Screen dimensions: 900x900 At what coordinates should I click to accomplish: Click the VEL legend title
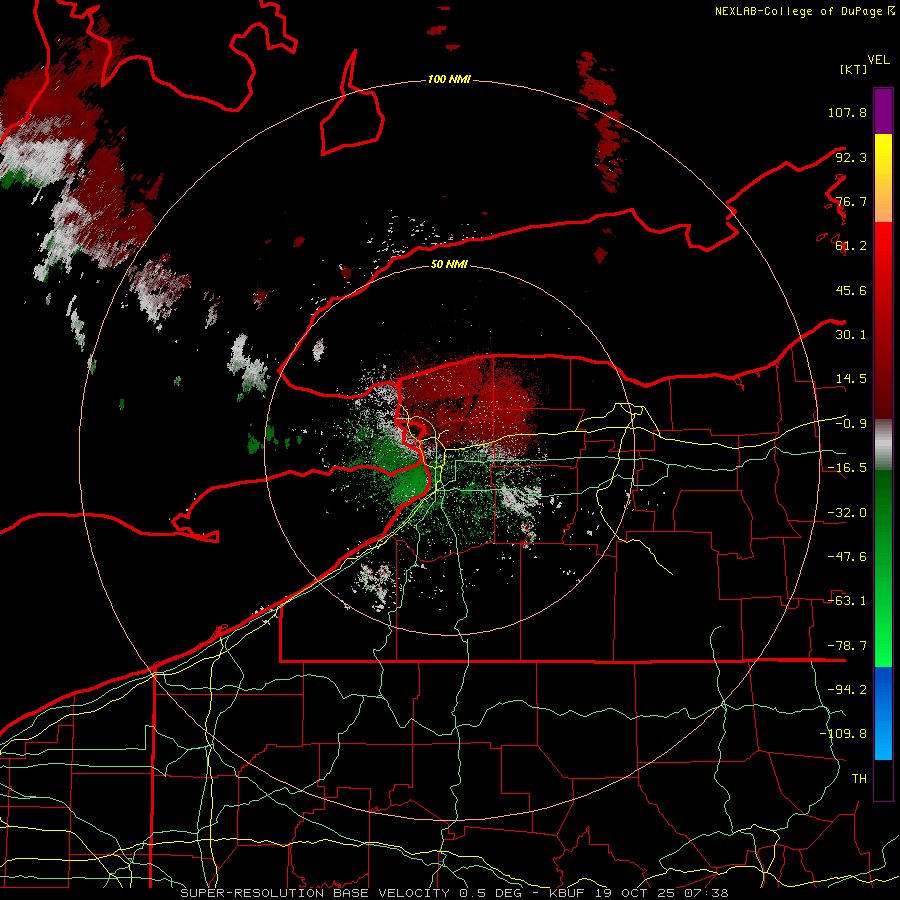(x=878, y=60)
